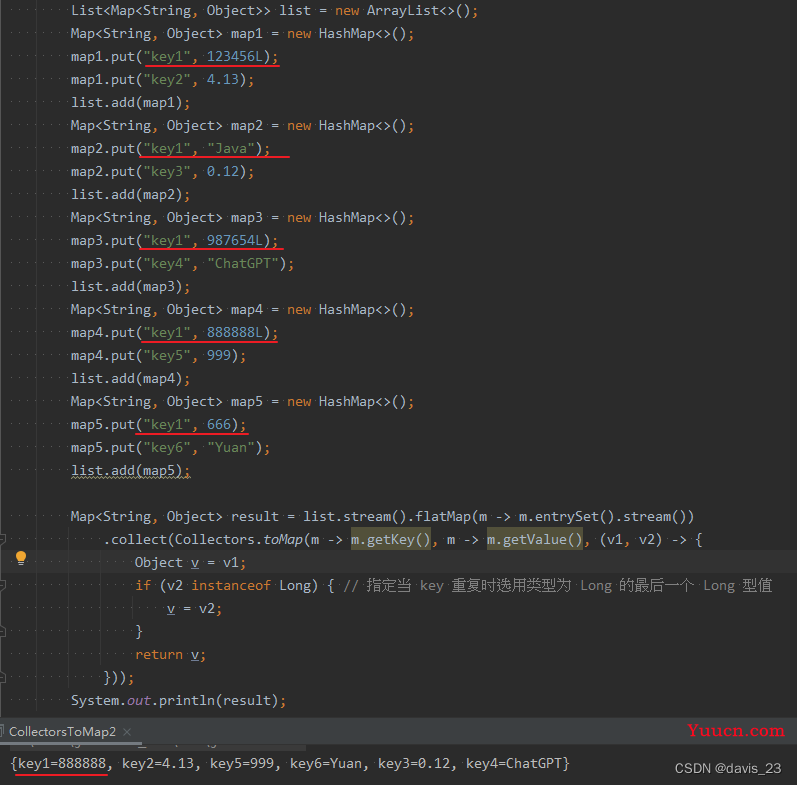This screenshot has width=797, height=785.
Task: Click the Object v = v1 line
Action: tap(191, 562)
